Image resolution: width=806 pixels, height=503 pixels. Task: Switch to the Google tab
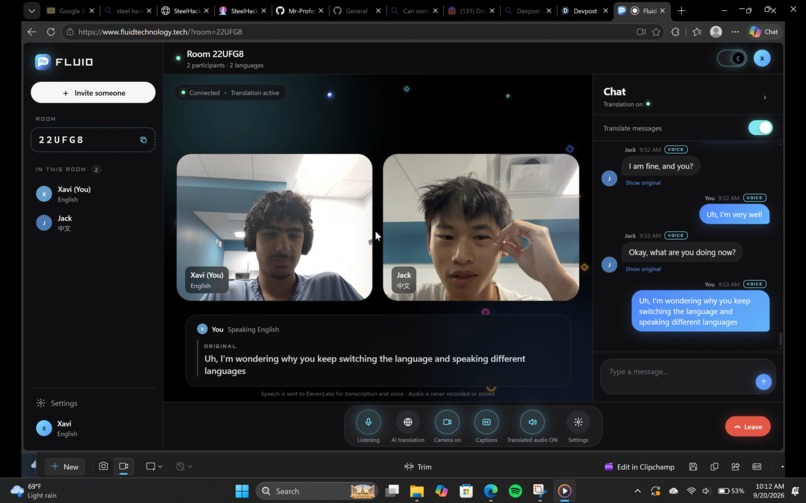click(70, 10)
